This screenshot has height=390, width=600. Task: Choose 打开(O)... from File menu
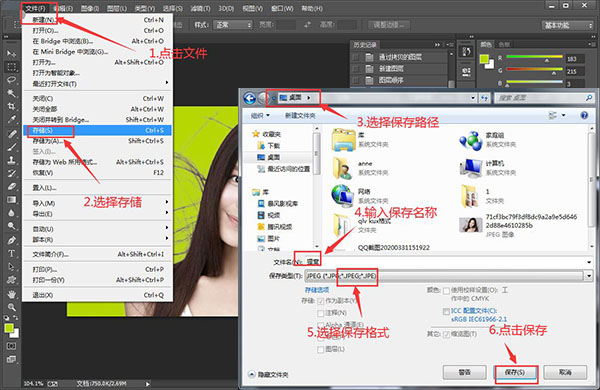tap(98, 30)
